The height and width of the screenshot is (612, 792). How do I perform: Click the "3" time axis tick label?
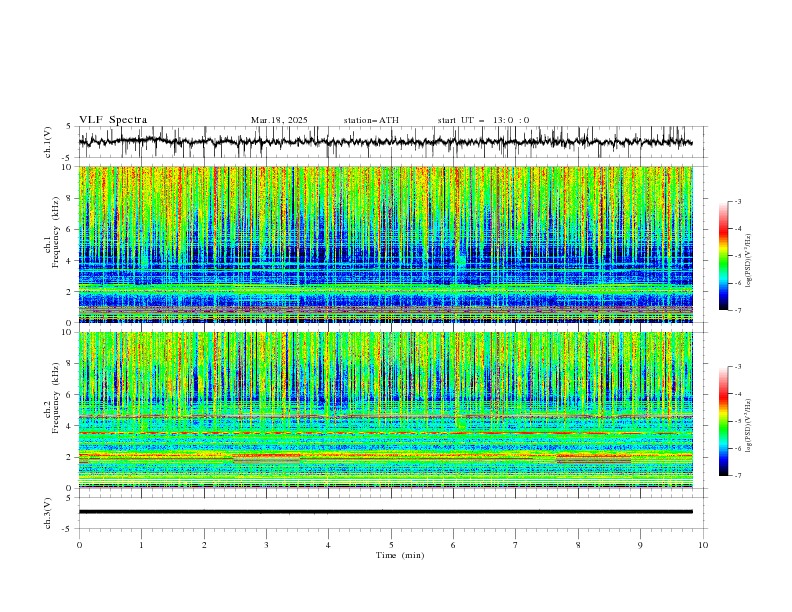(x=266, y=545)
